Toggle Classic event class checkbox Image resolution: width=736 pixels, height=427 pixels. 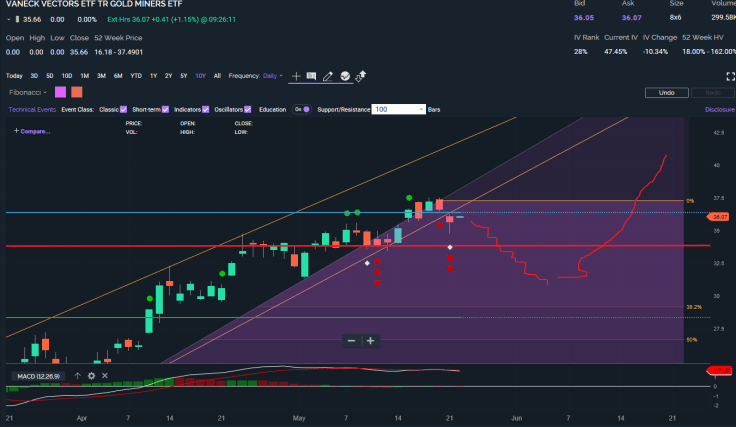point(123,109)
